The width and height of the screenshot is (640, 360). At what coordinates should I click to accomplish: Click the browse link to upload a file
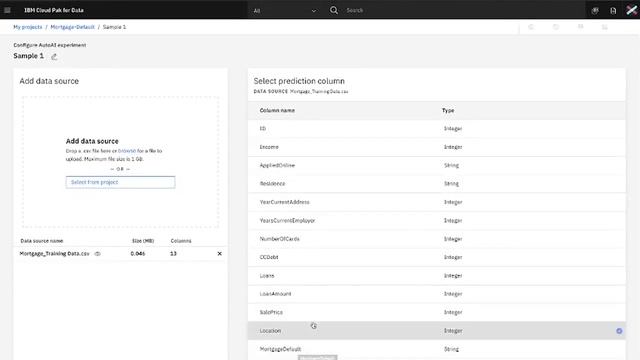127,151
